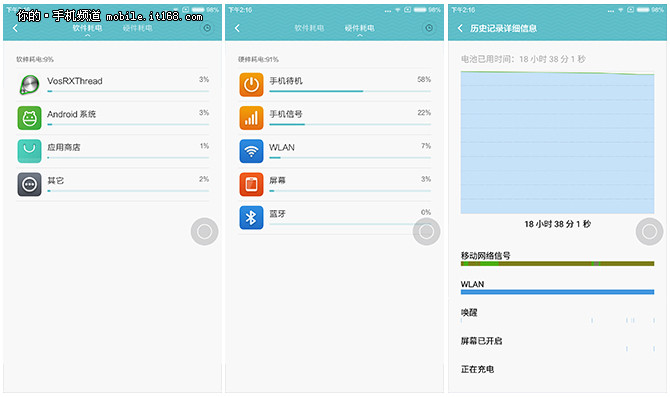Click the Android 系统 3% progress bar
The height and width of the screenshot is (397, 670).
point(128,124)
